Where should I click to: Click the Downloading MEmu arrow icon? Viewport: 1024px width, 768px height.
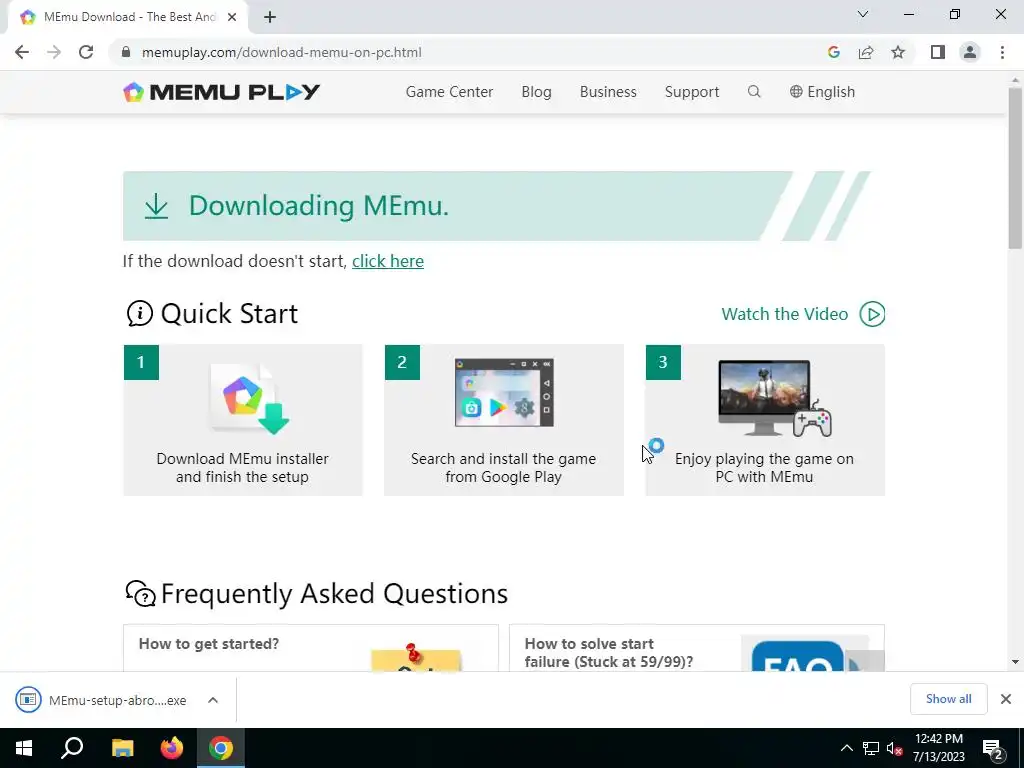156,206
